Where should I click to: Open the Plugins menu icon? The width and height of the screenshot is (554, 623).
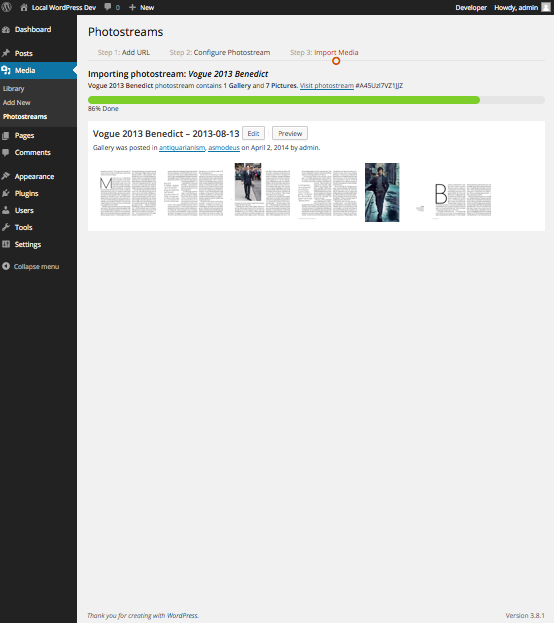6,193
